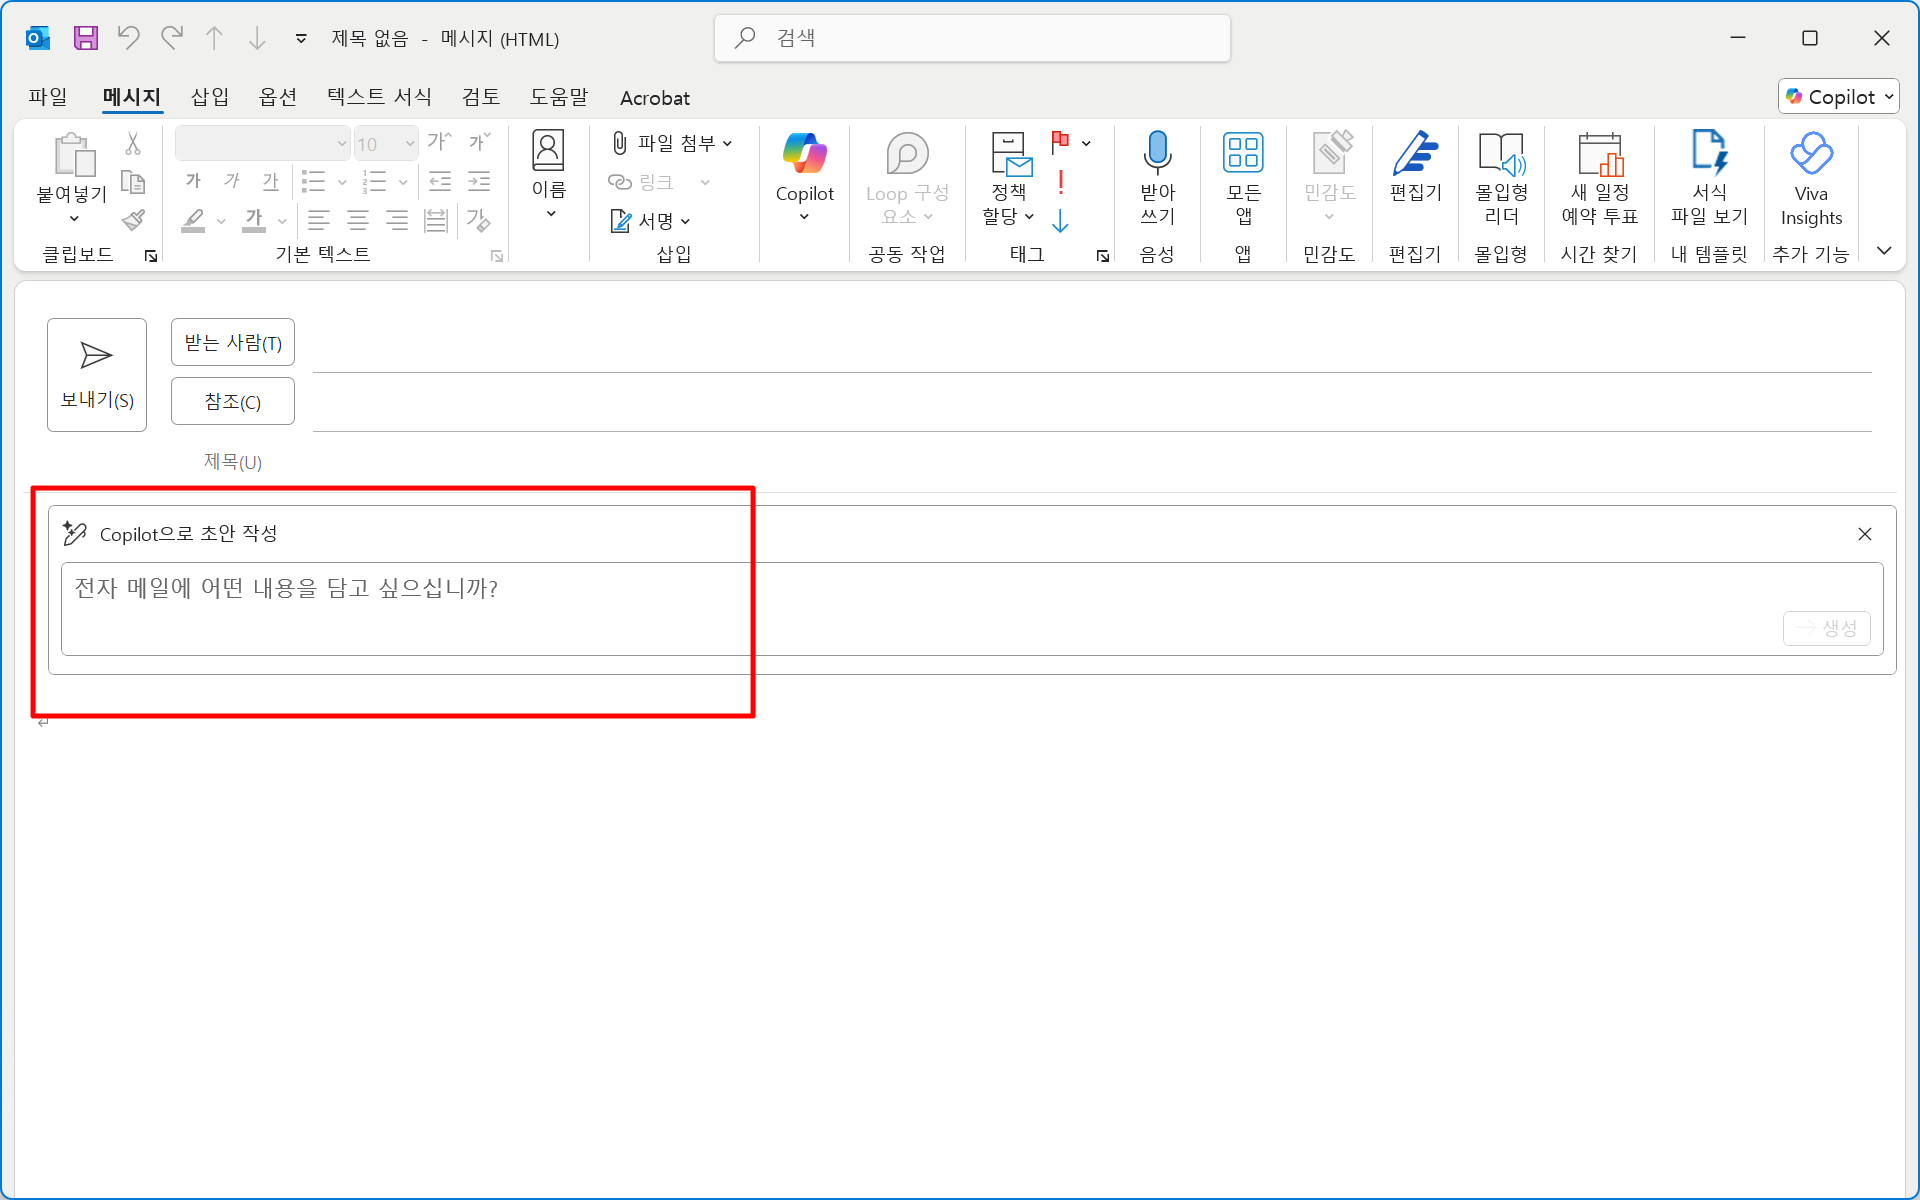
Task: Toggle low importance down arrow
Action: 1060,221
